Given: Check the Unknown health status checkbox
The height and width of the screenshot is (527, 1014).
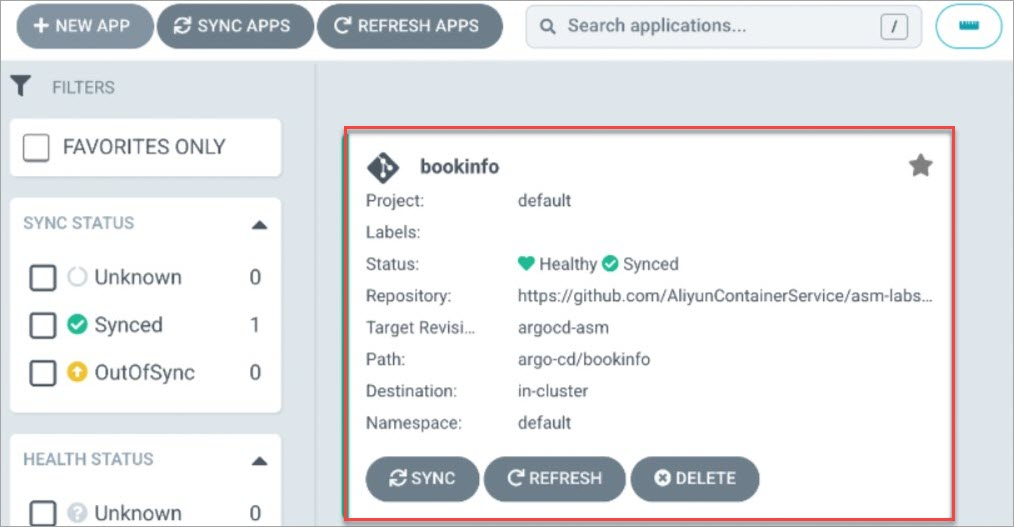Looking at the screenshot, I should pyautogui.click(x=43, y=513).
